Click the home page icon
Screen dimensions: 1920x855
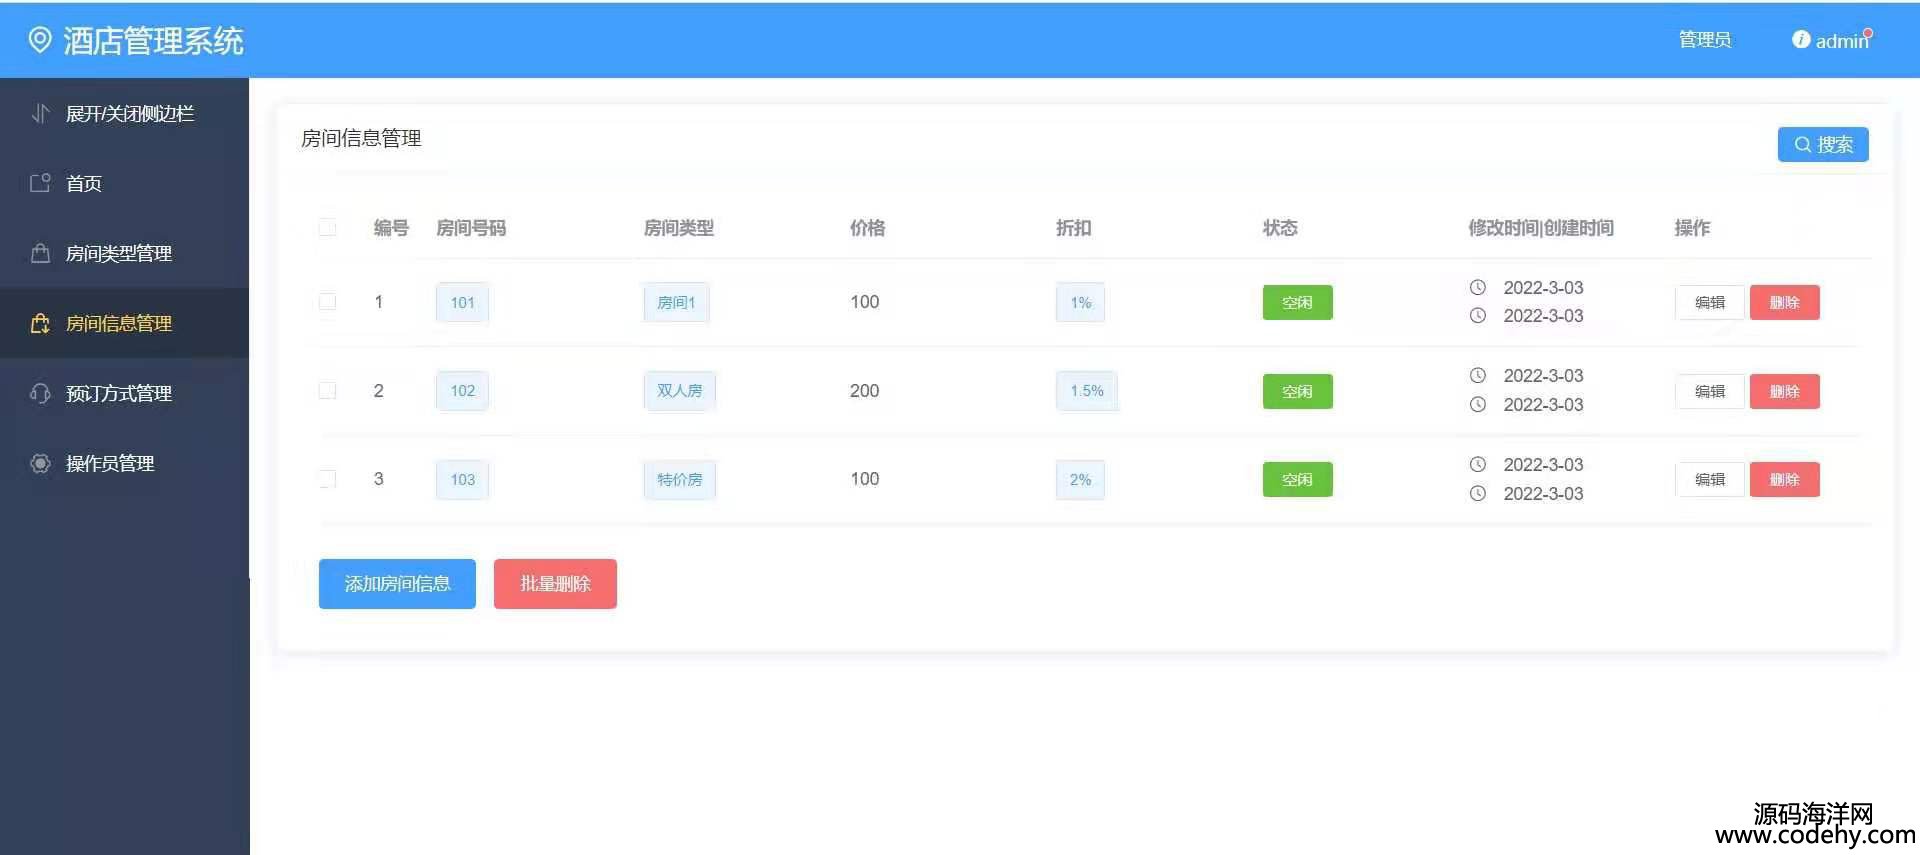tap(40, 183)
